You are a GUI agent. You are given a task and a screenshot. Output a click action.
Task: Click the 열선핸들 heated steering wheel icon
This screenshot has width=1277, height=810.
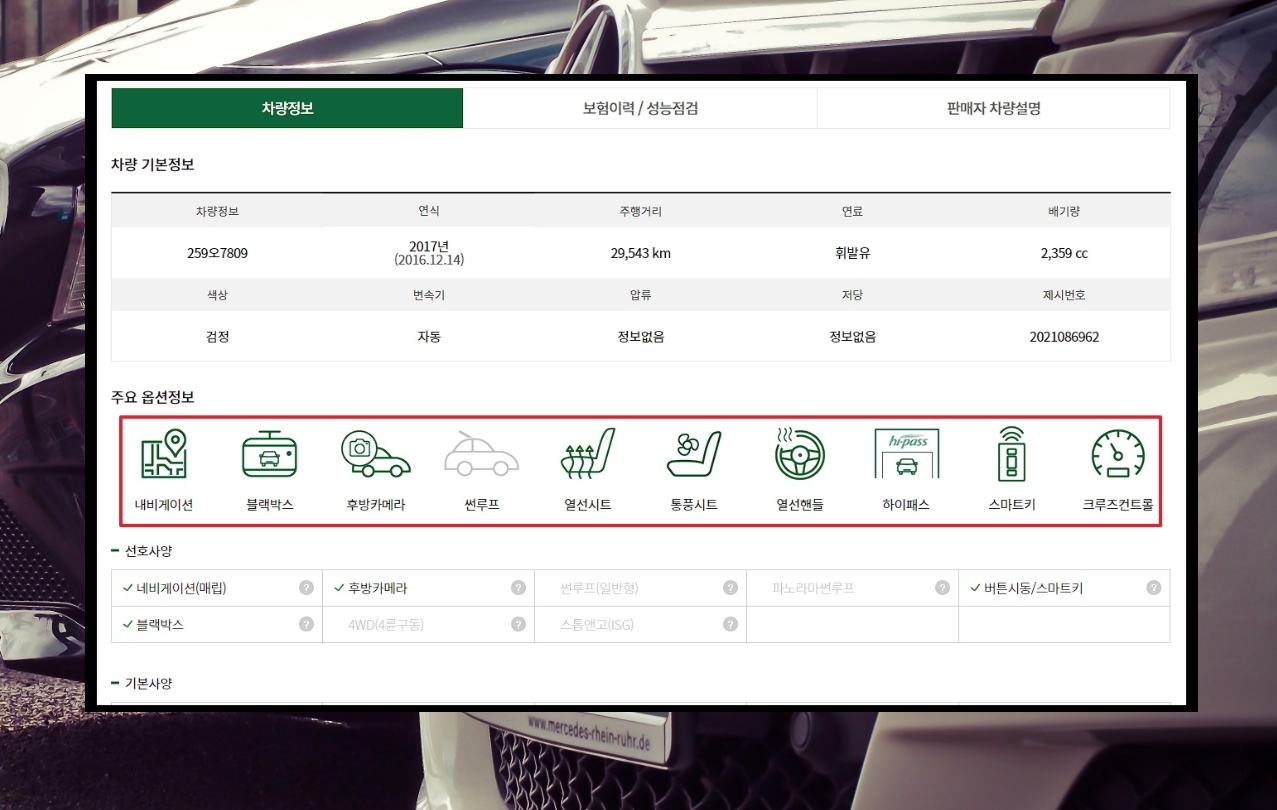point(800,454)
